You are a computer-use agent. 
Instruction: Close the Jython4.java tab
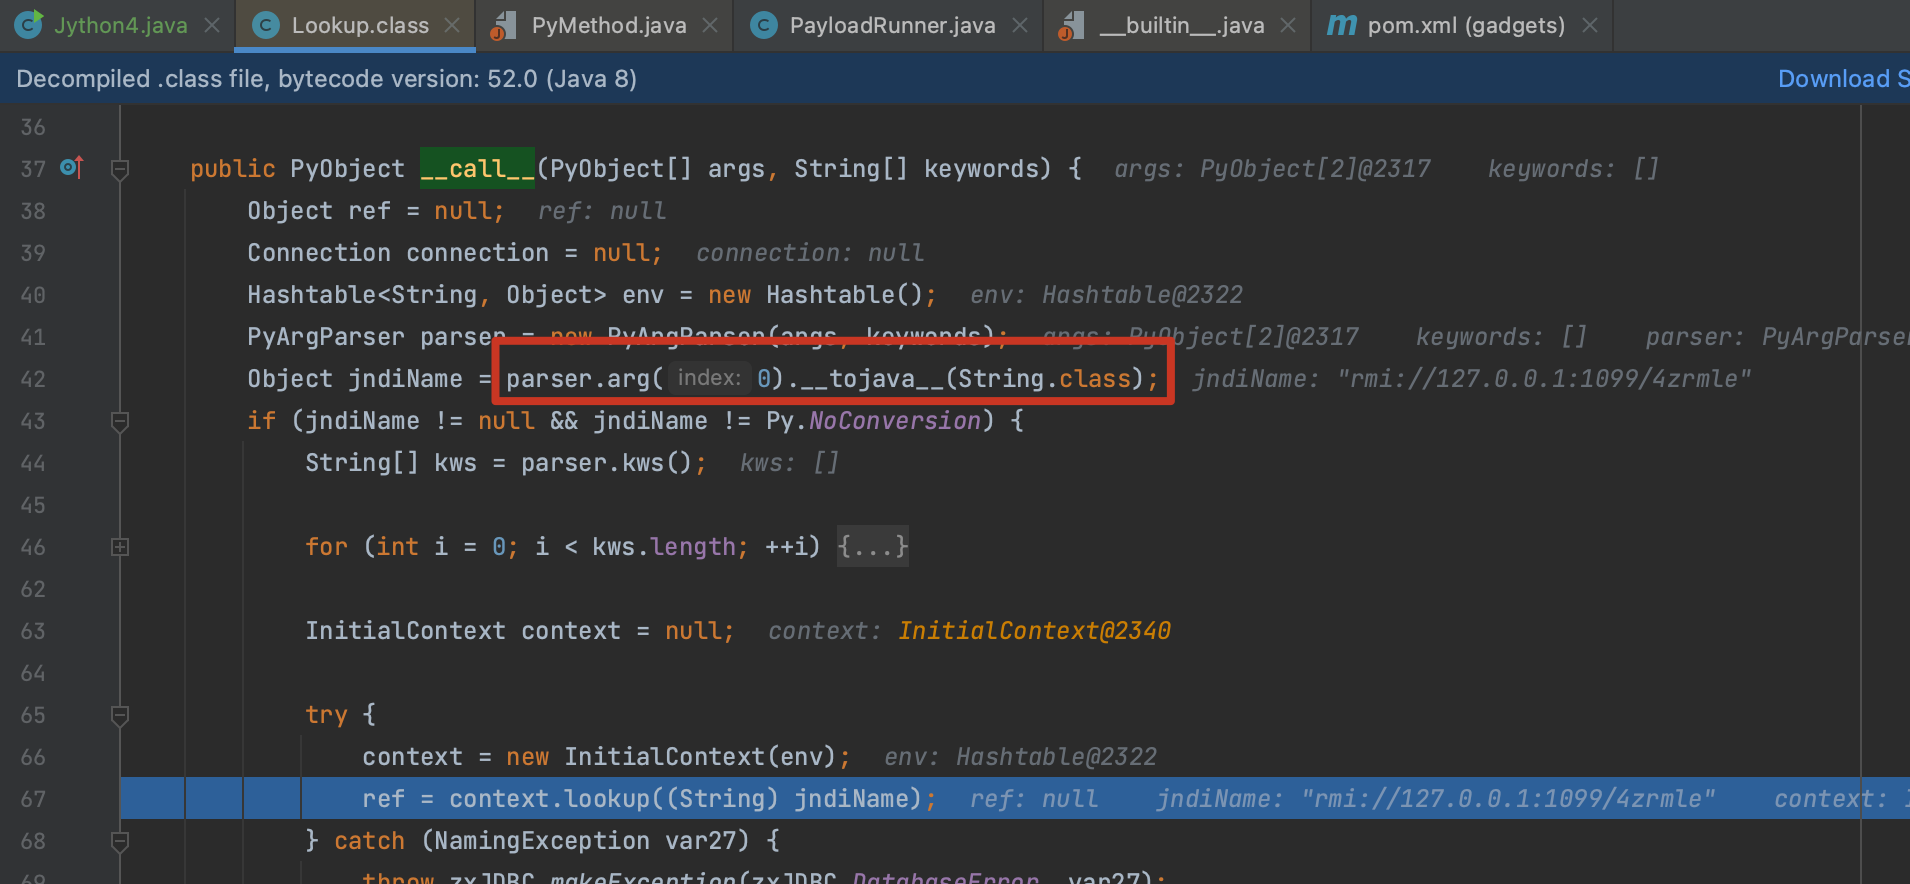(x=212, y=26)
